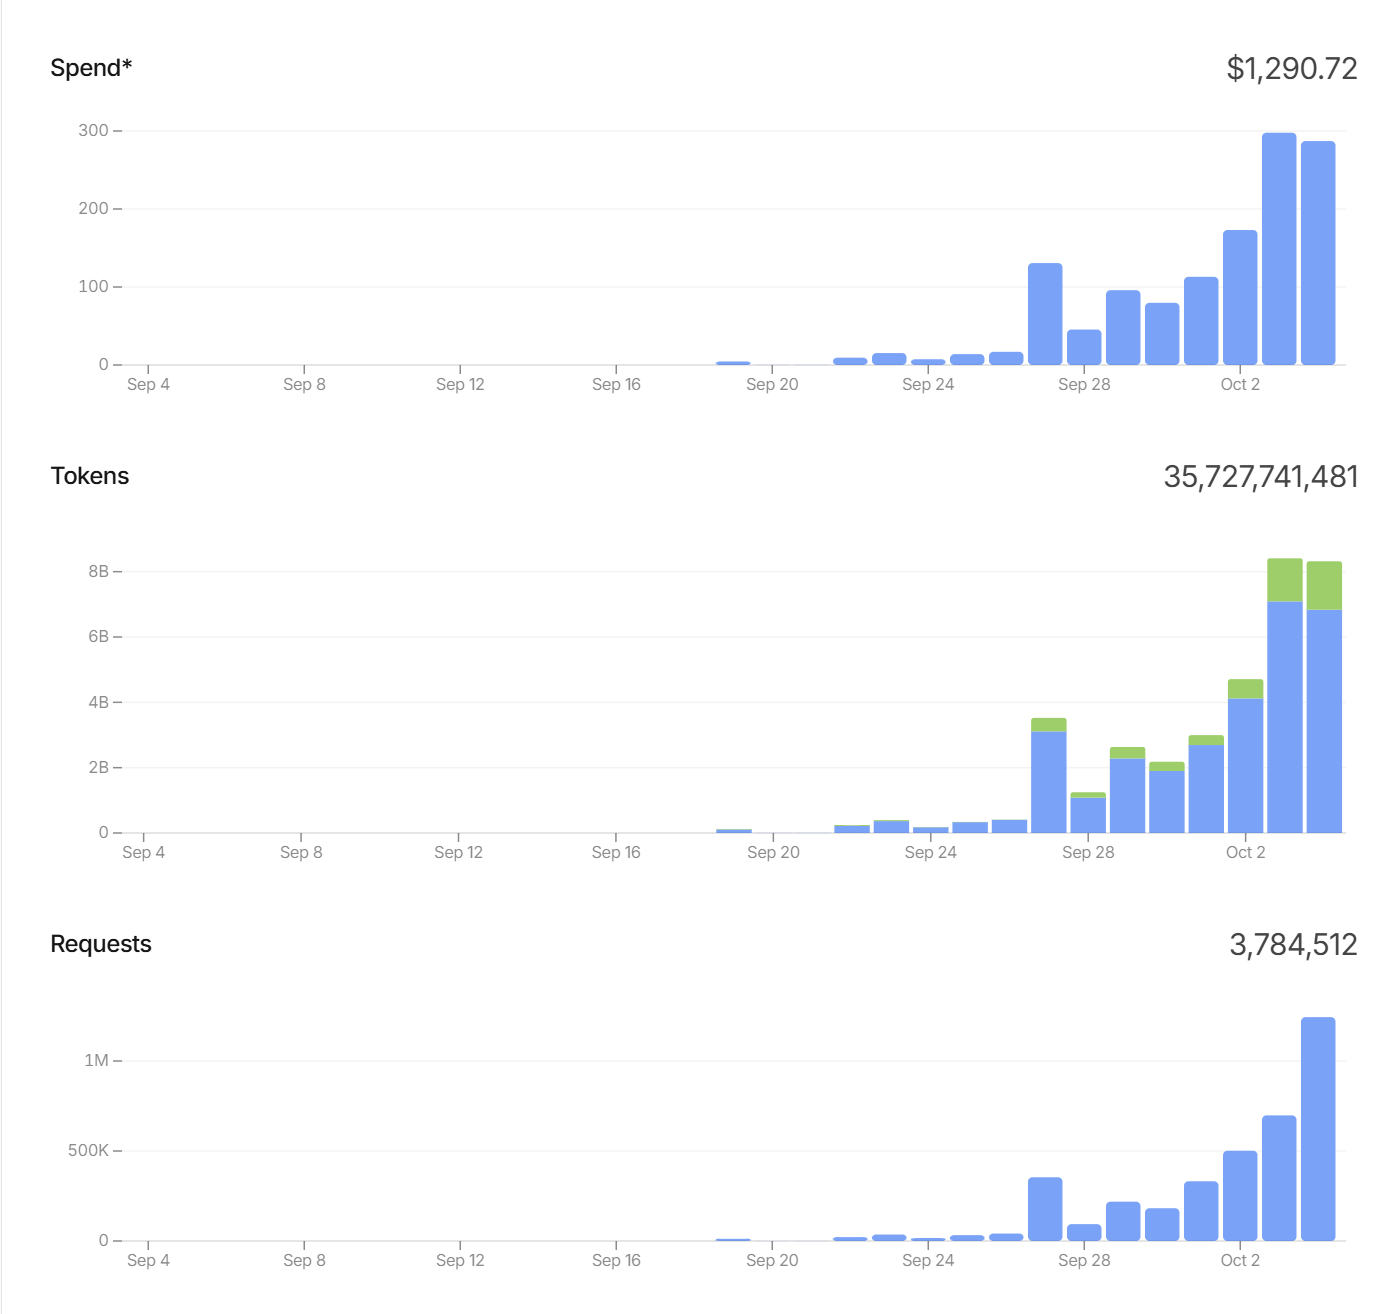Select the "Sep 12" label under the Tokens chart
Viewport: 1400px width, 1314px height.
[x=458, y=853]
